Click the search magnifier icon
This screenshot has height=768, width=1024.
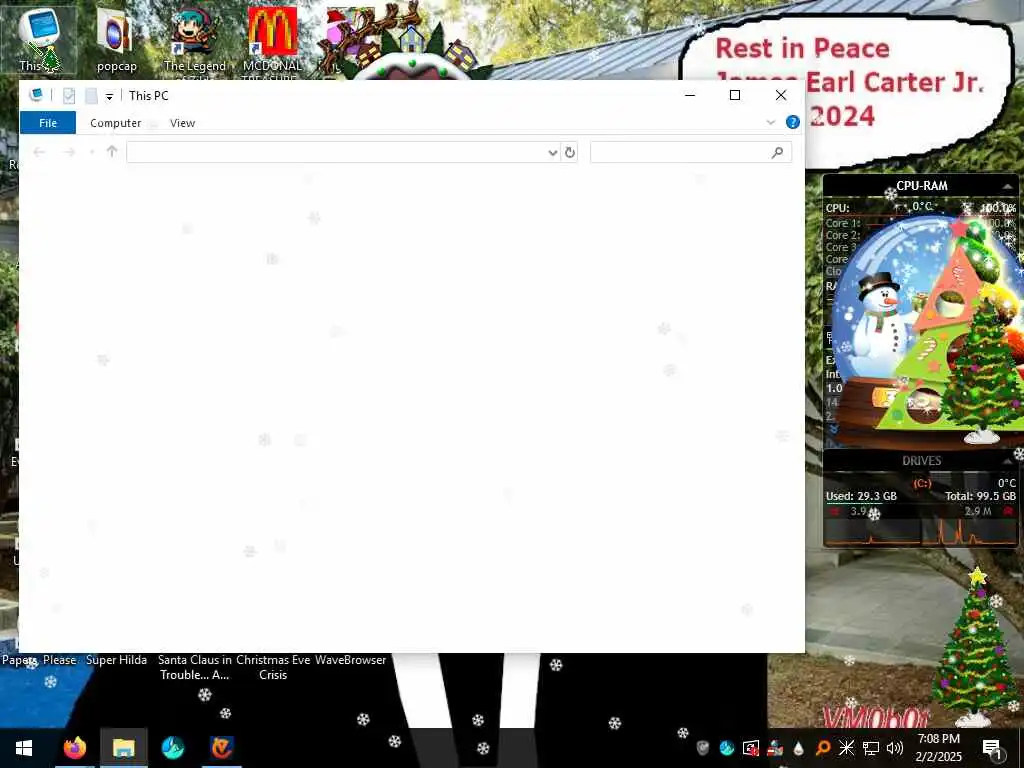777,153
